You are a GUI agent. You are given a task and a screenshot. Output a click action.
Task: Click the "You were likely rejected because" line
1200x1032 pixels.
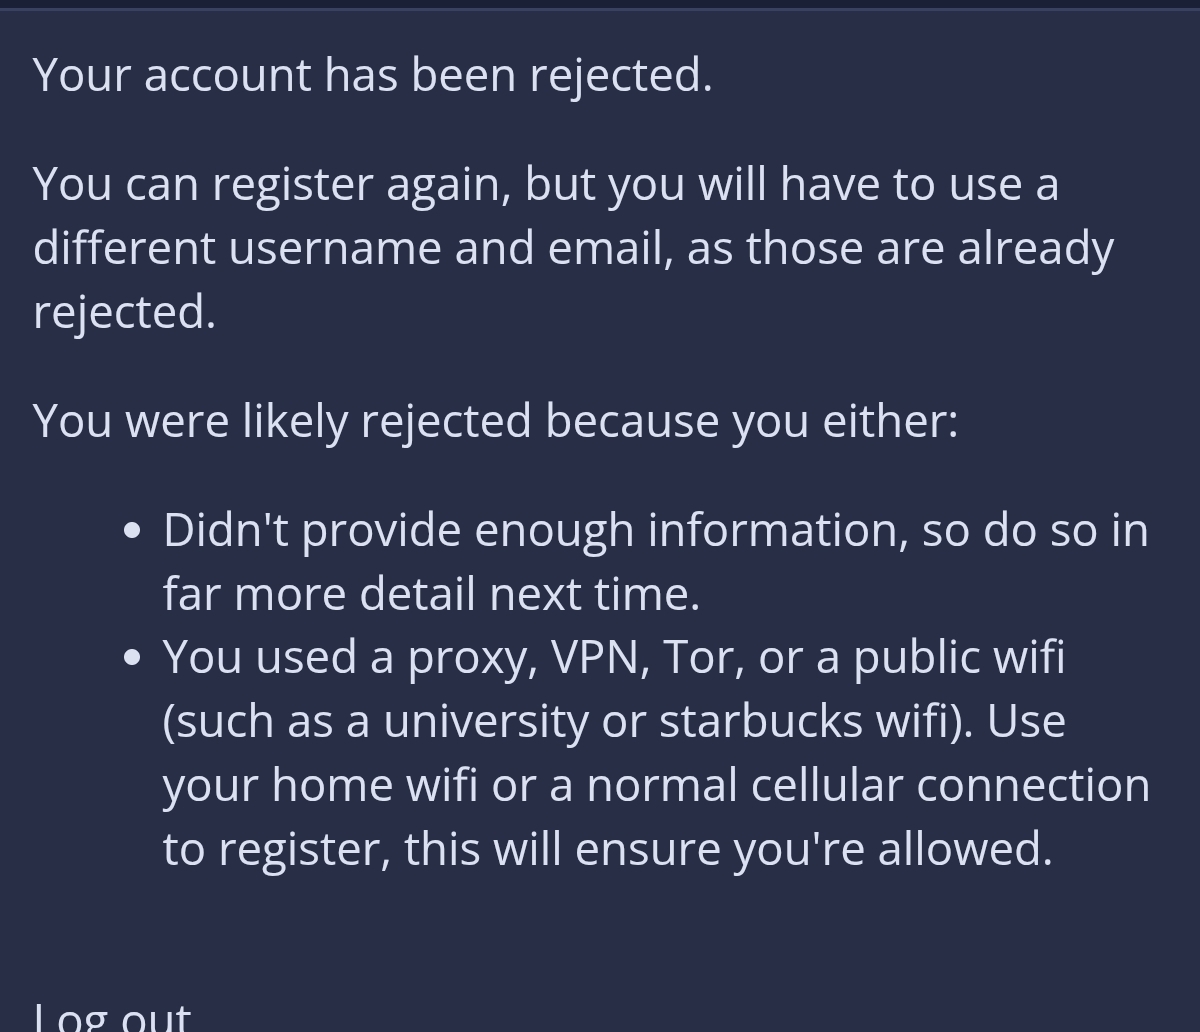(x=495, y=420)
